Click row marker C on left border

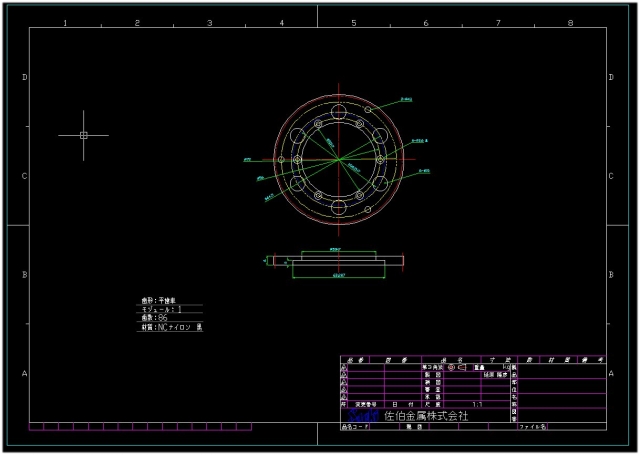(x=24, y=176)
